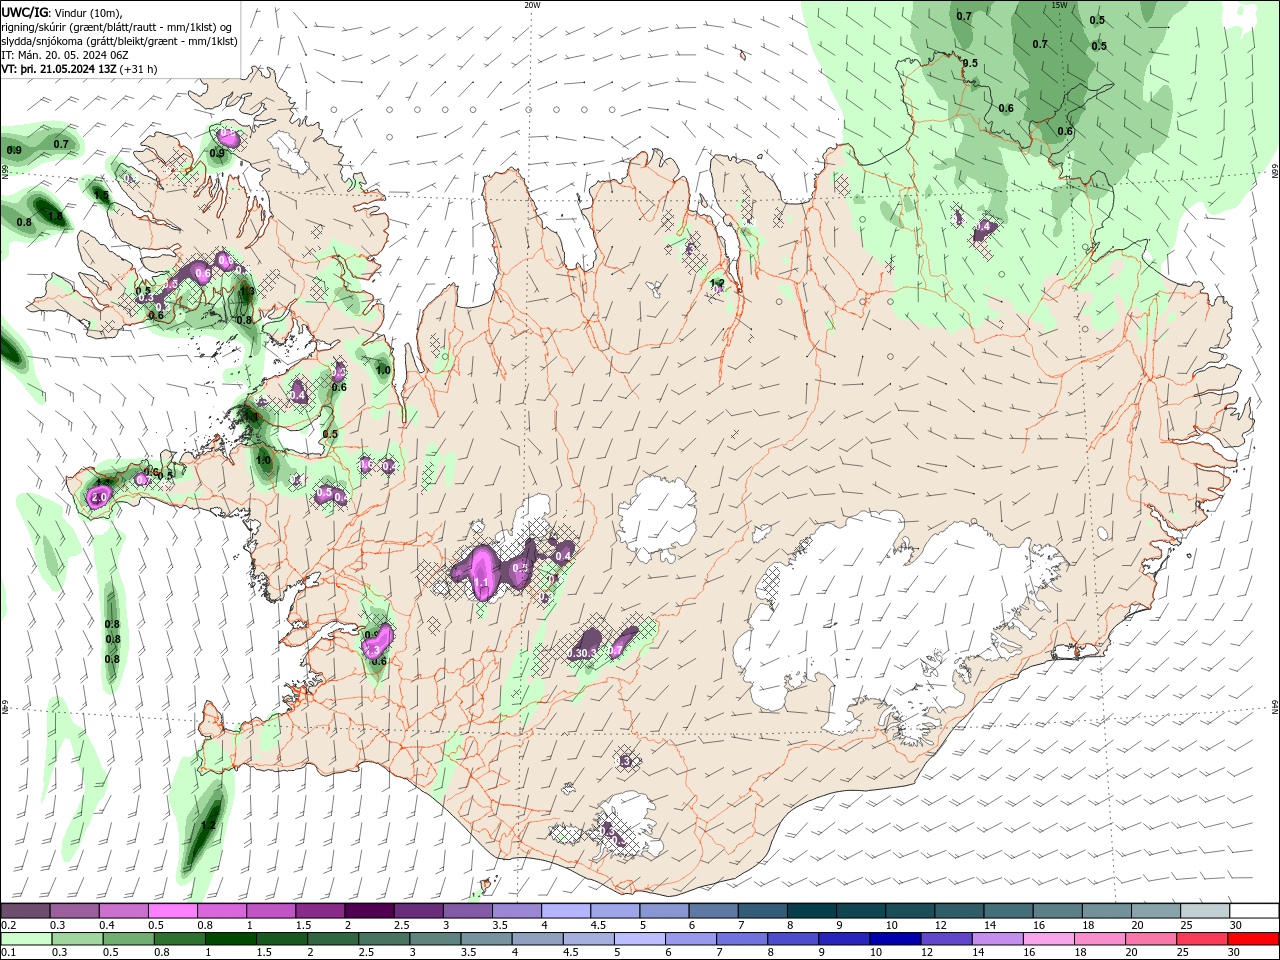The height and width of the screenshot is (960, 1280).
Task: Click the '(+31 h)' forecast offset text
Action: click(x=139, y=69)
